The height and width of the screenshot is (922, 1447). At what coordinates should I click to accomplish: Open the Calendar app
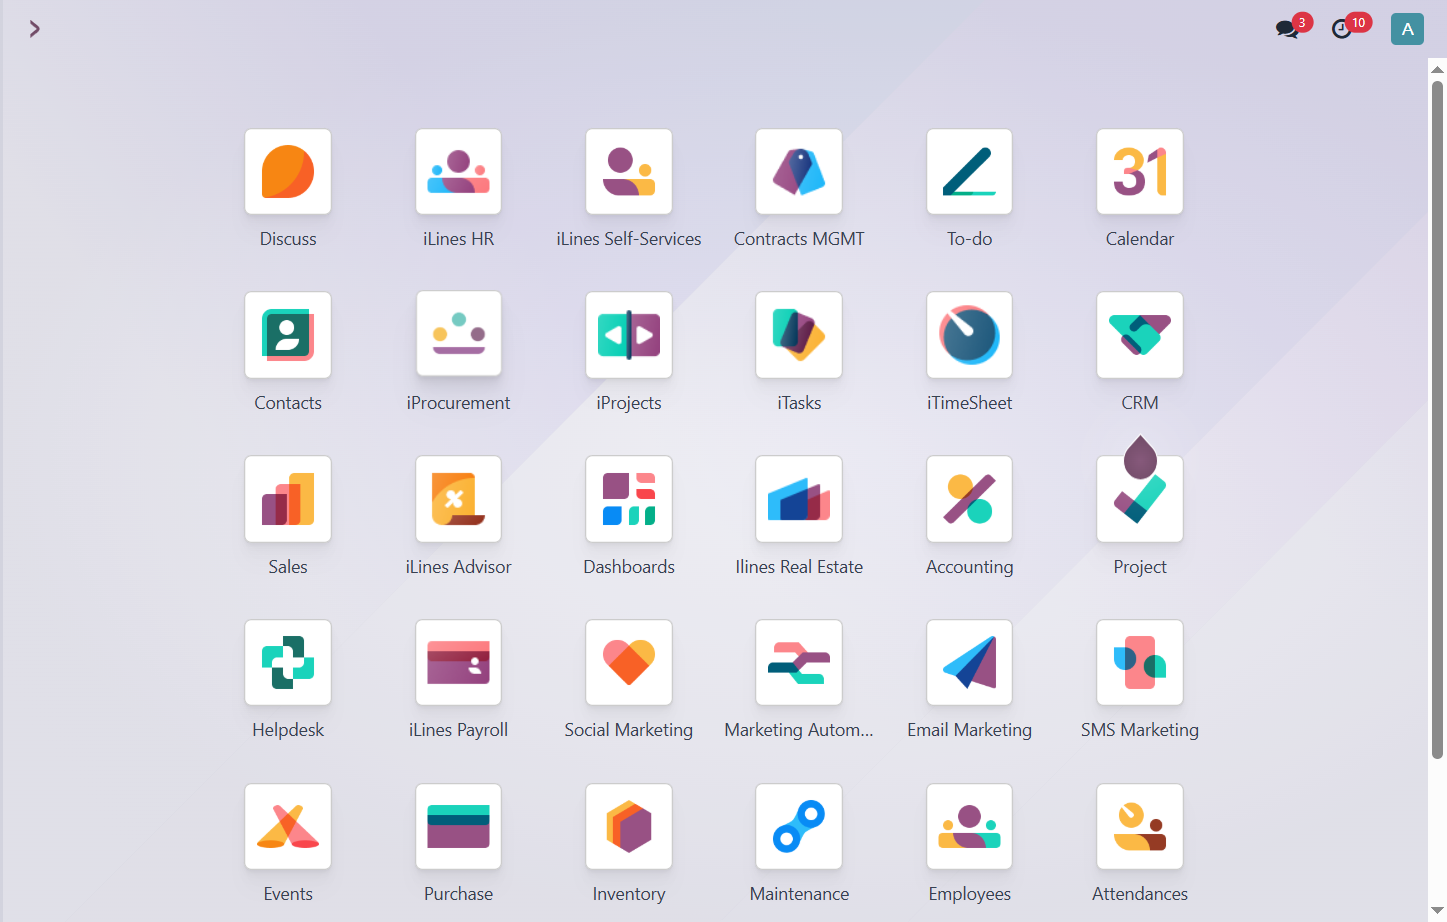click(1140, 172)
